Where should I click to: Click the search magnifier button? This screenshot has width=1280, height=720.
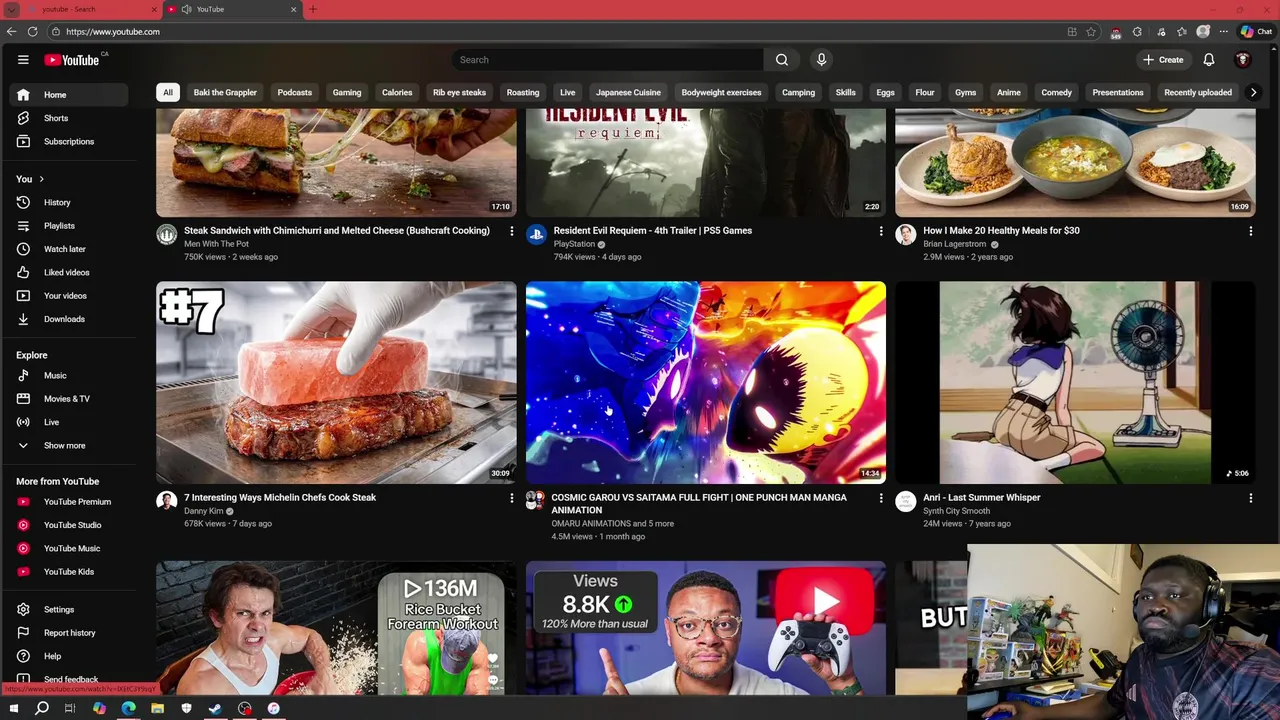(782, 60)
